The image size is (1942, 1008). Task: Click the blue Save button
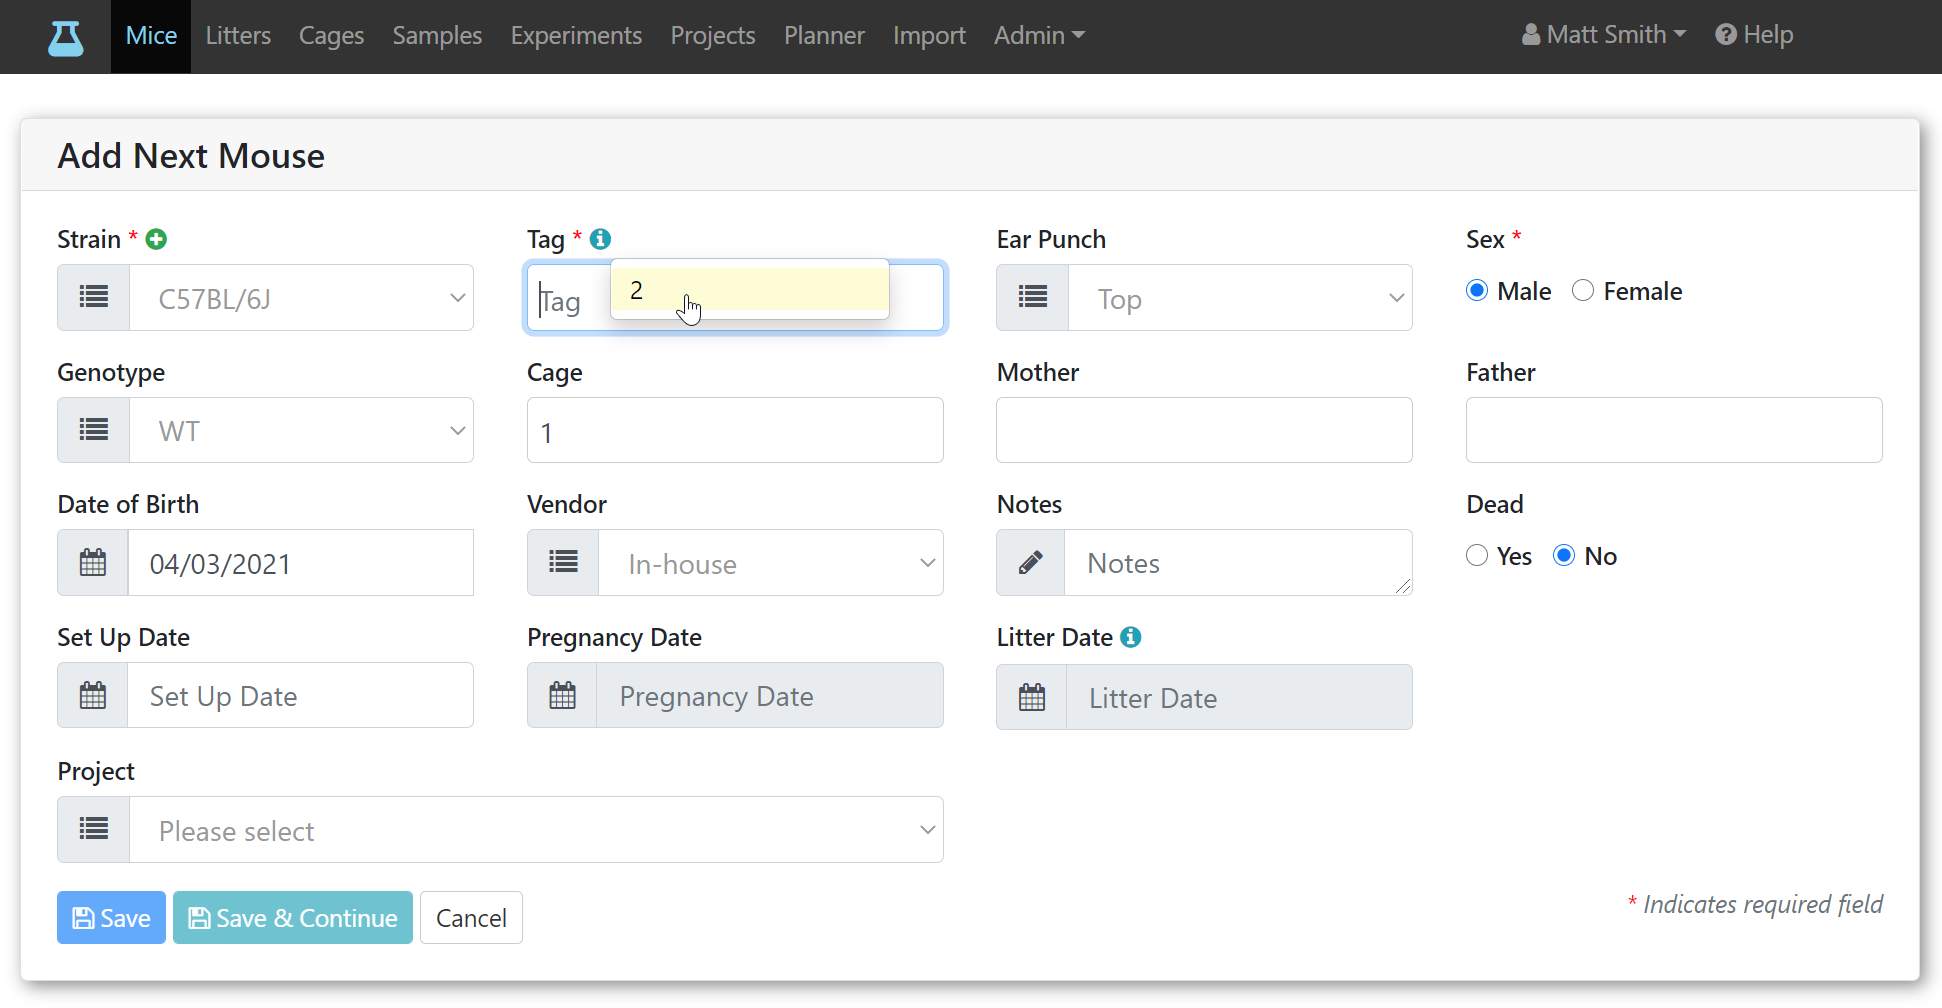click(x=111, y=917)
